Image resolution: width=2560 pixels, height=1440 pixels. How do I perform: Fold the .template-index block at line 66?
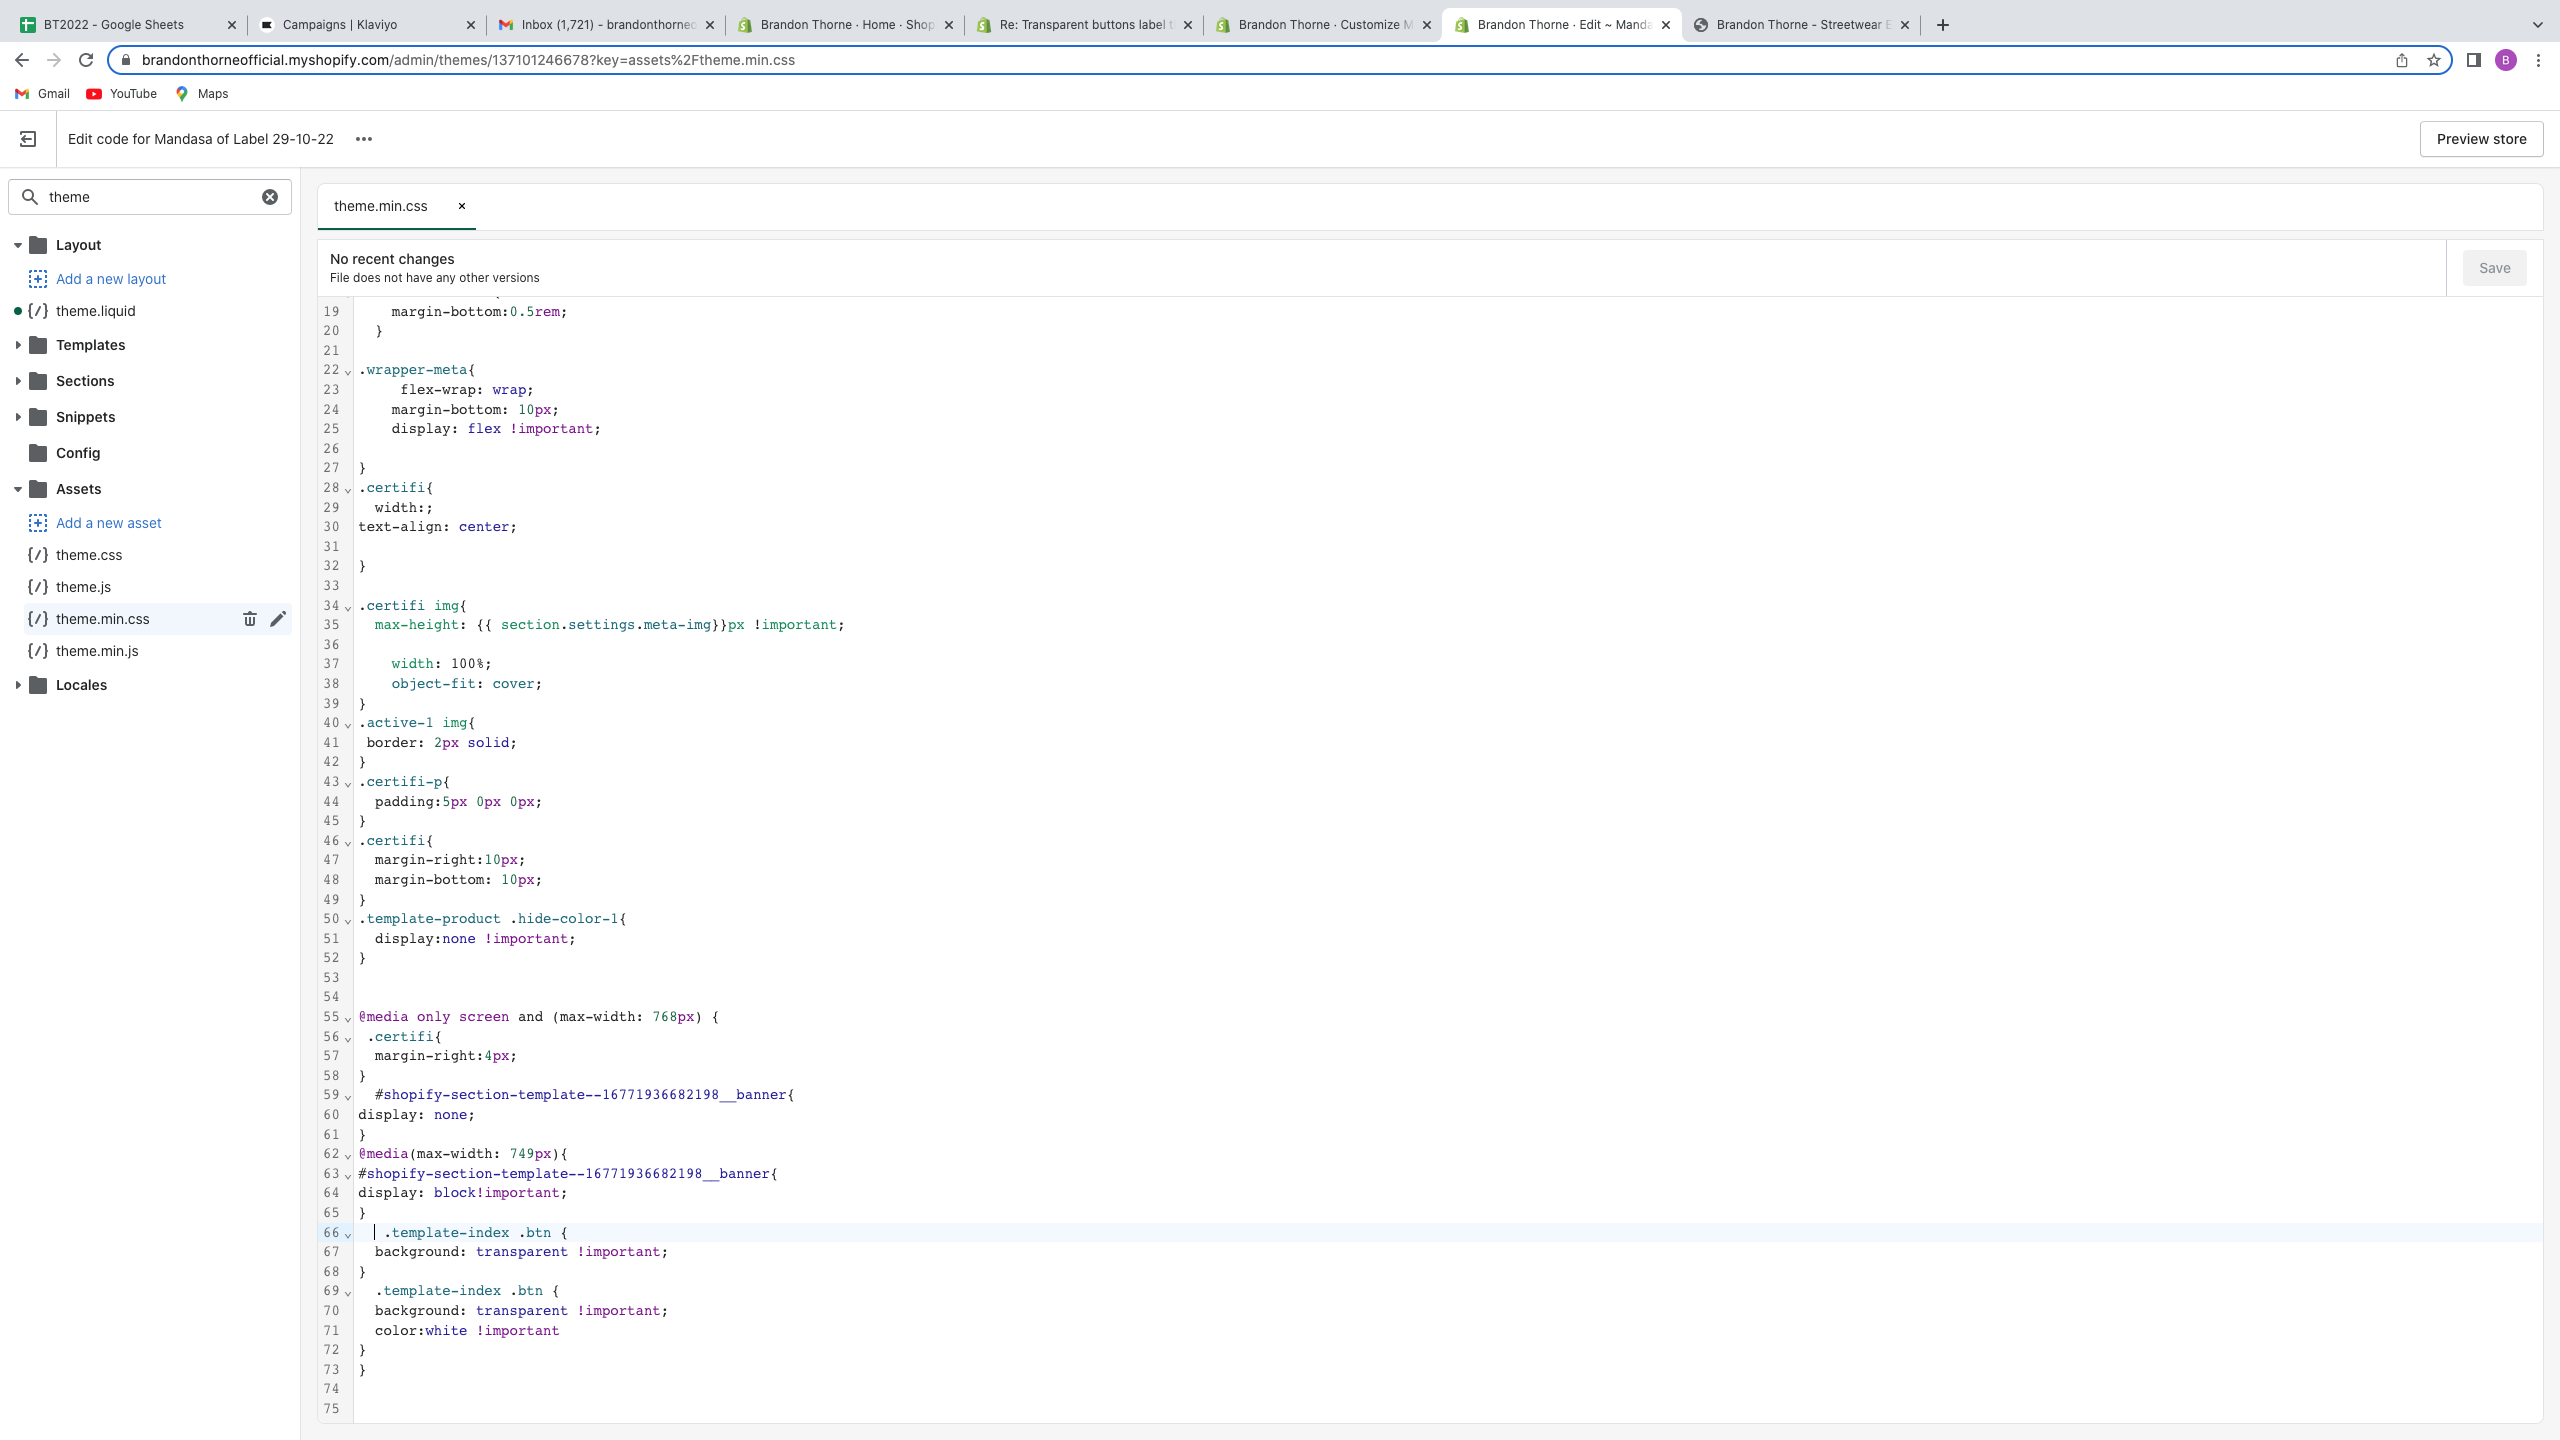click(x=348, y=1234)
